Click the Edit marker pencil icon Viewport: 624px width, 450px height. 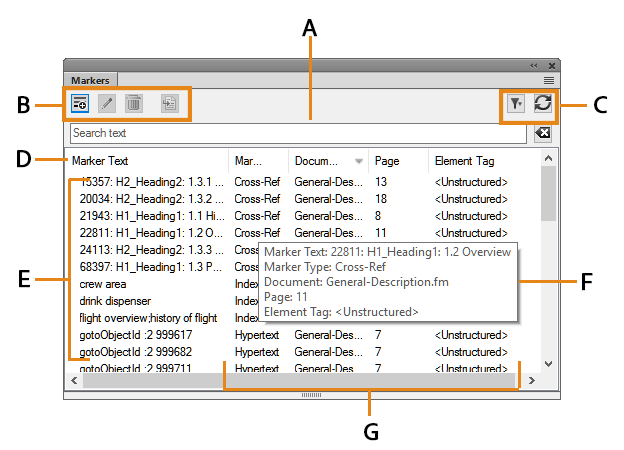106,103
